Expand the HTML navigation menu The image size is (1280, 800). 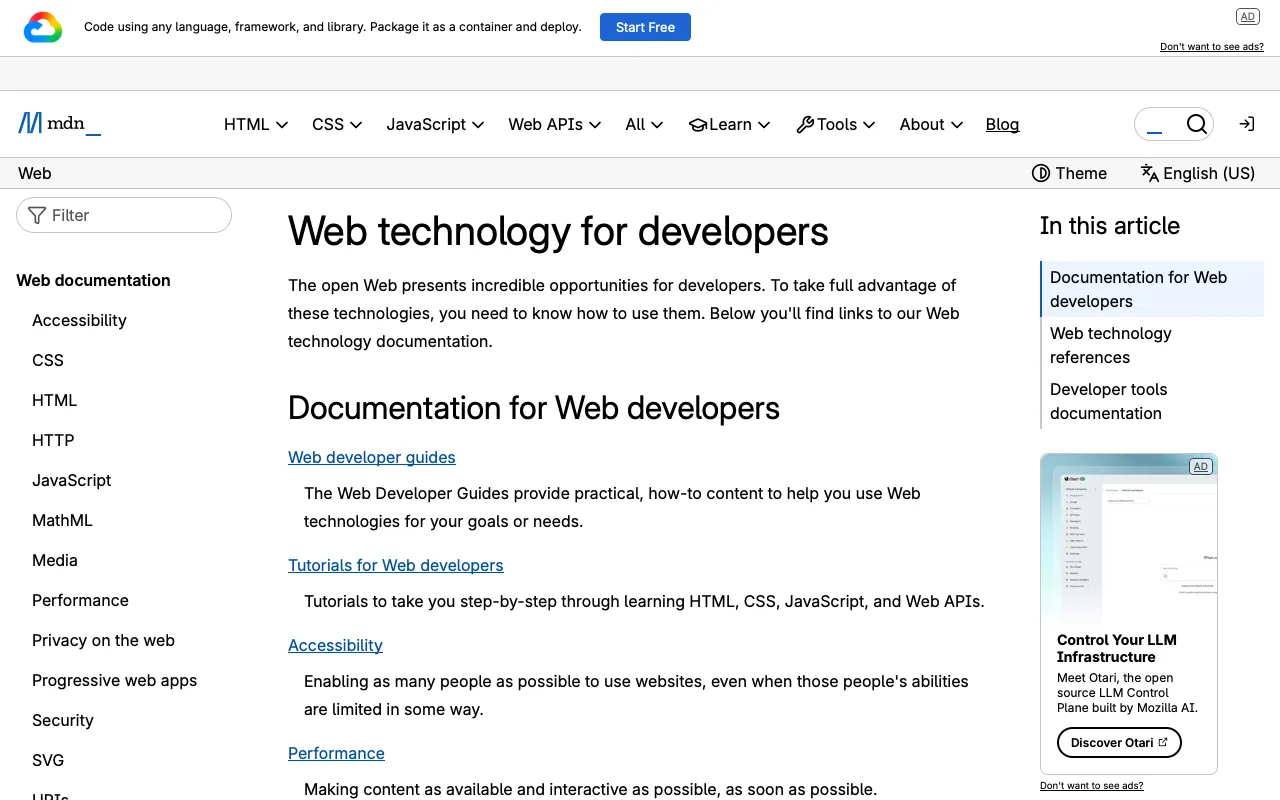tap(256, 124)
